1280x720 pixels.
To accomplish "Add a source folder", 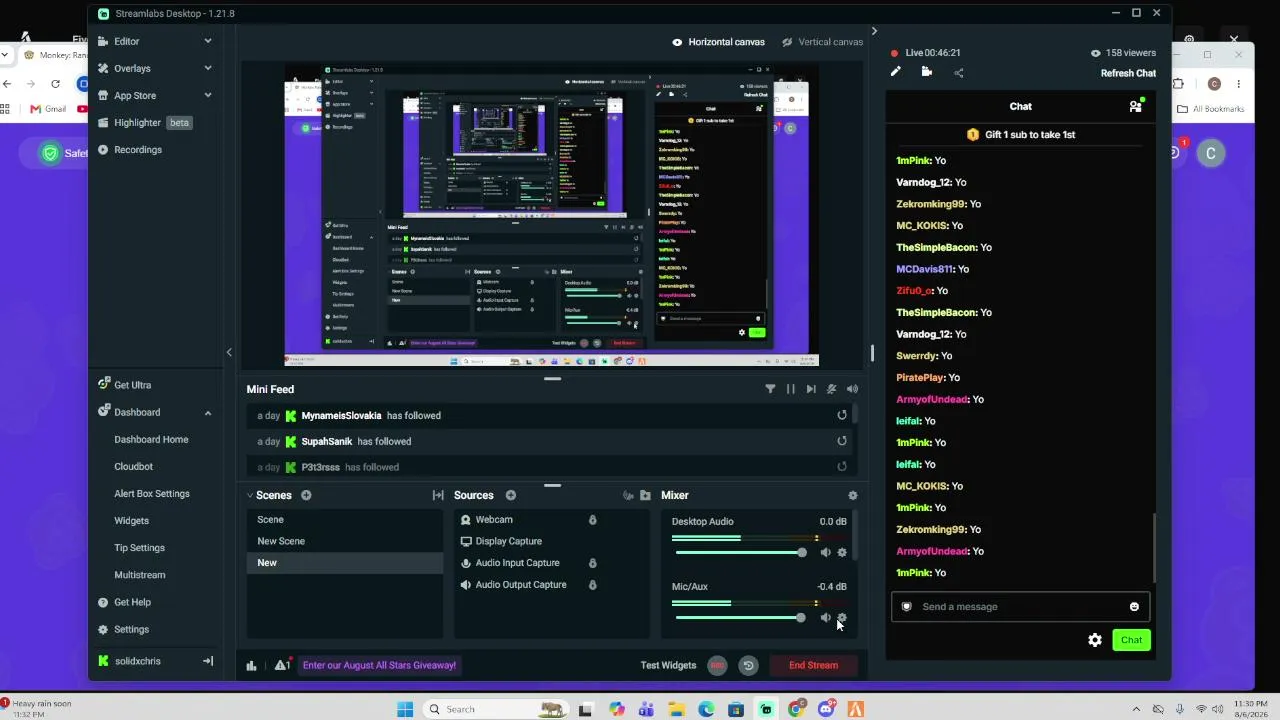I will (645, 495).
